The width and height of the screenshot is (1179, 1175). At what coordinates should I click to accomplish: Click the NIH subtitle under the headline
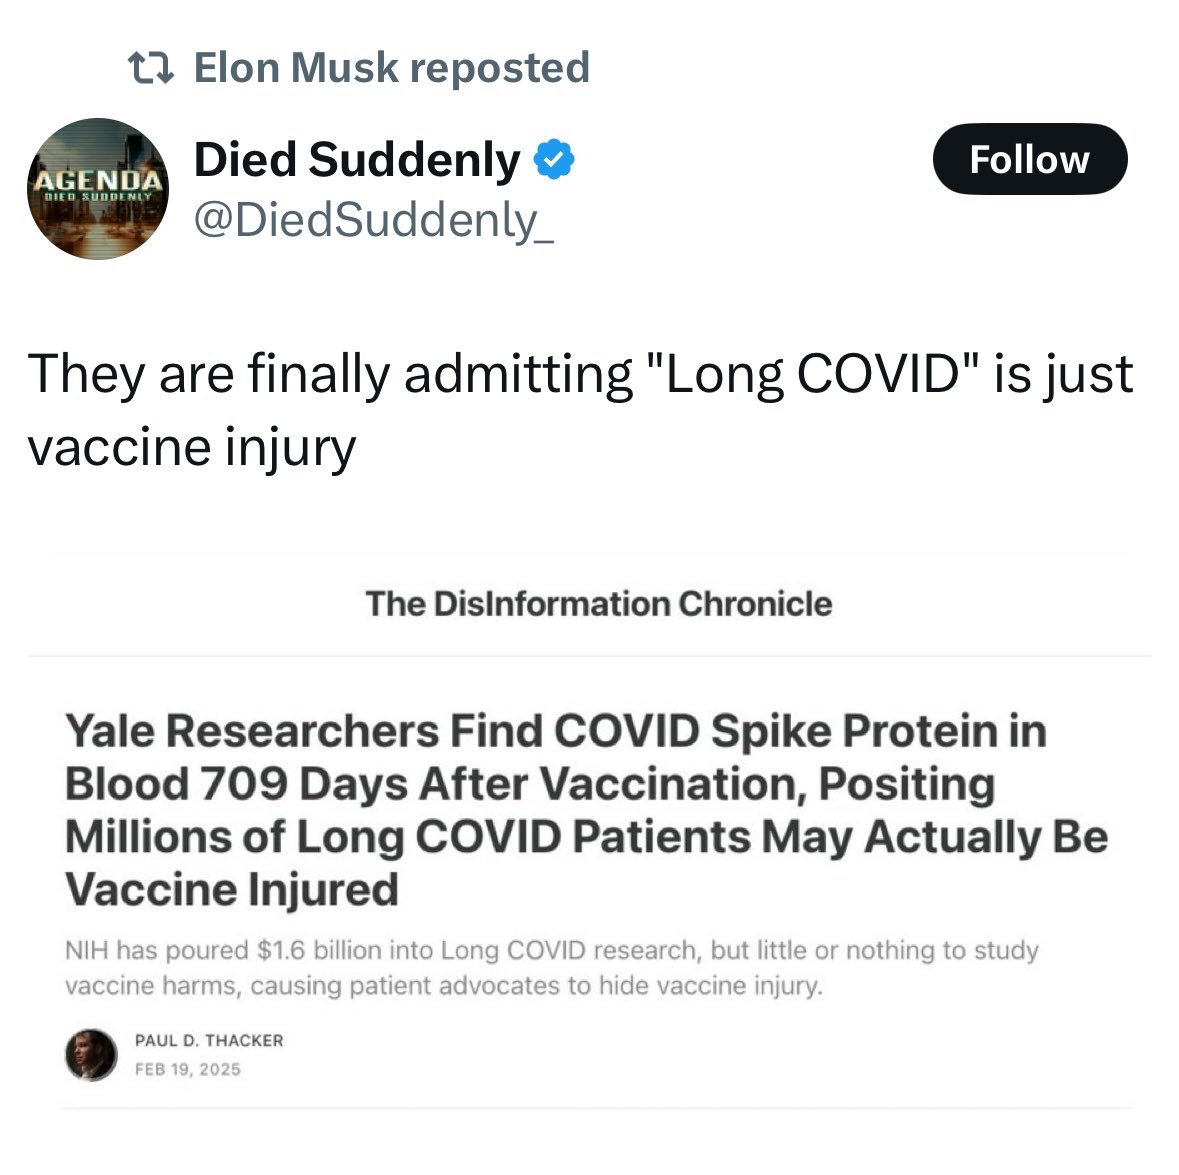(x=551, y=967)
